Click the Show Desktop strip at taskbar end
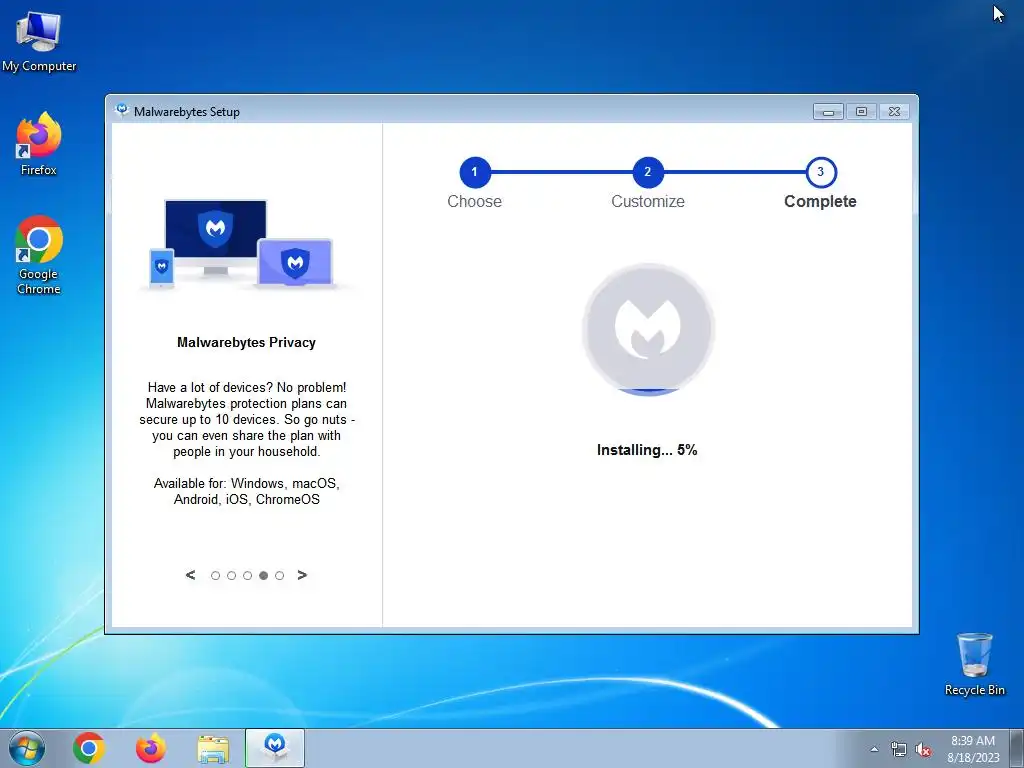Image resolution: width=1024 pixels, height=768 pixels. (x=1017, y=748)
